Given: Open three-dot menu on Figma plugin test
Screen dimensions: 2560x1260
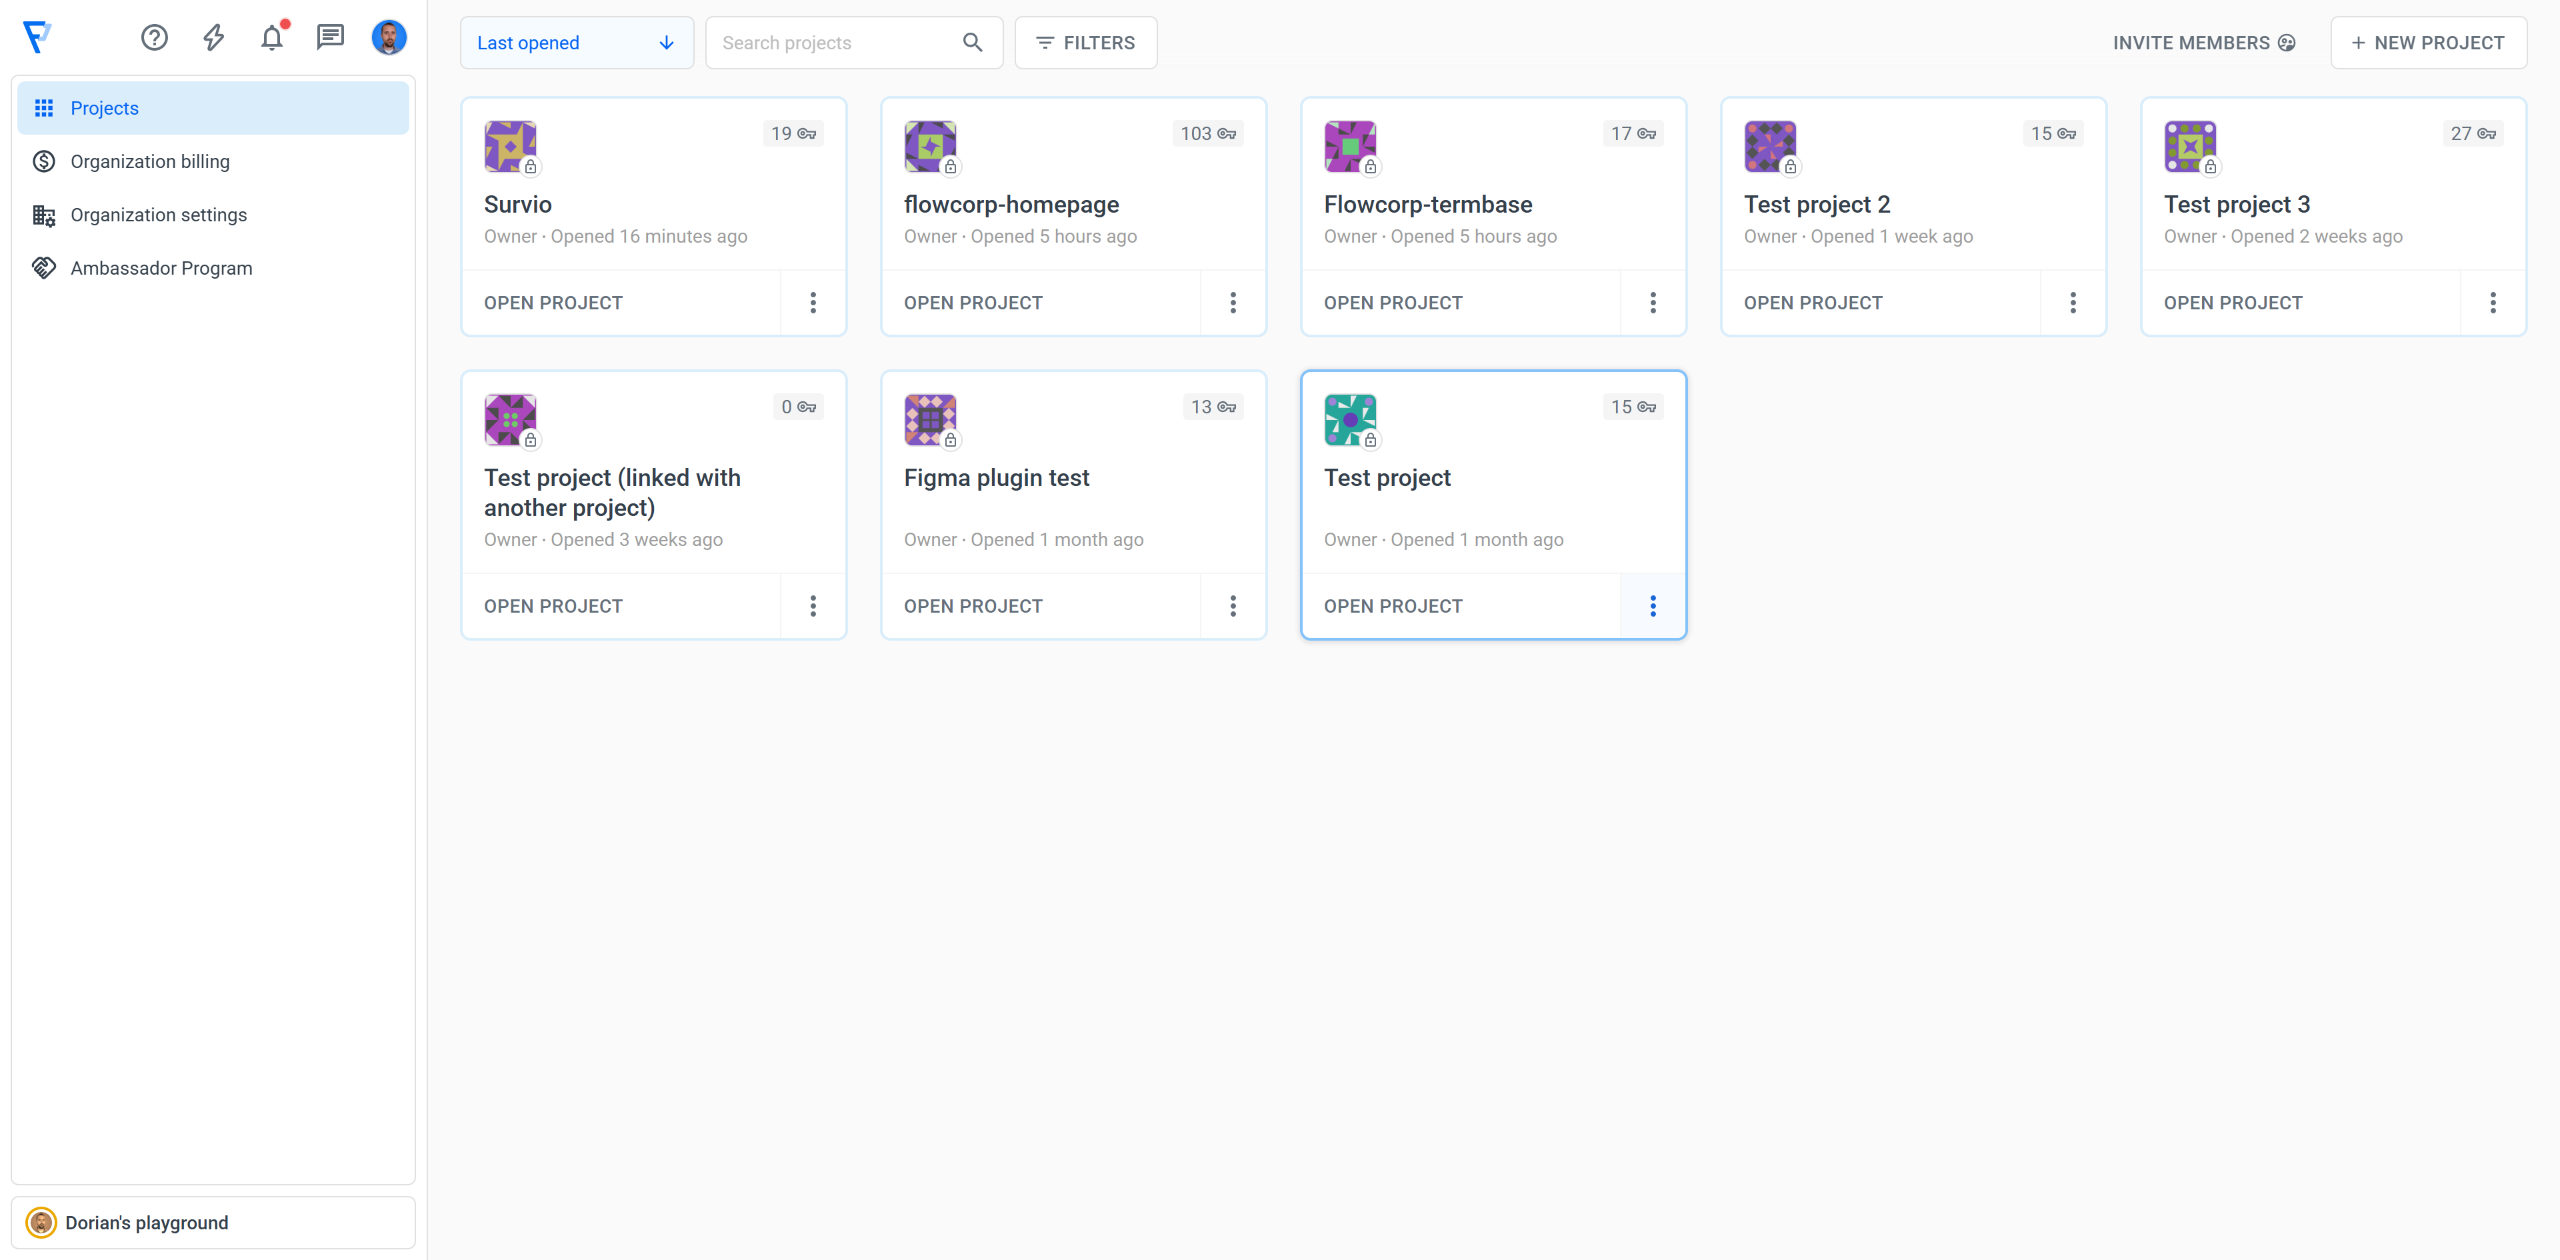Looking at the screenshot, I should [x=1232, y=606].
